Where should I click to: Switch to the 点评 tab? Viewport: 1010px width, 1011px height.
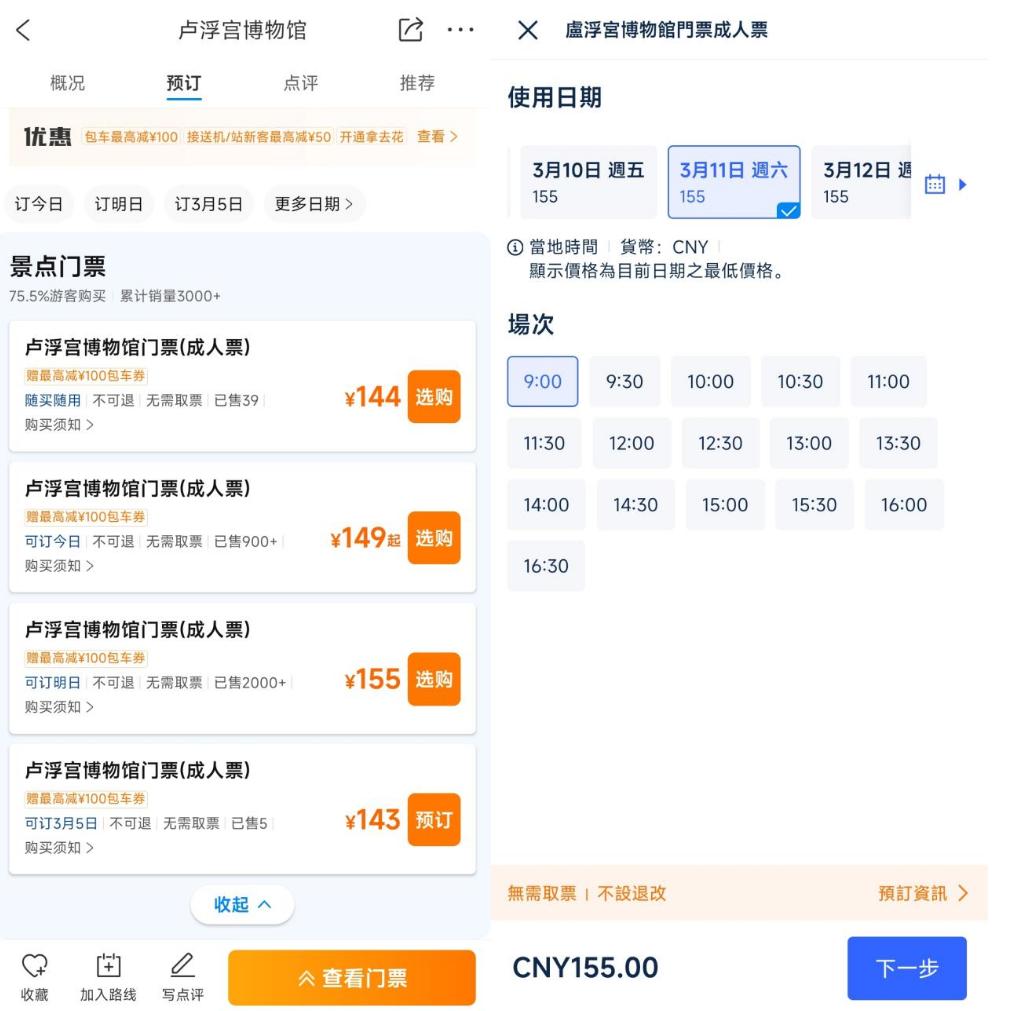300,83
